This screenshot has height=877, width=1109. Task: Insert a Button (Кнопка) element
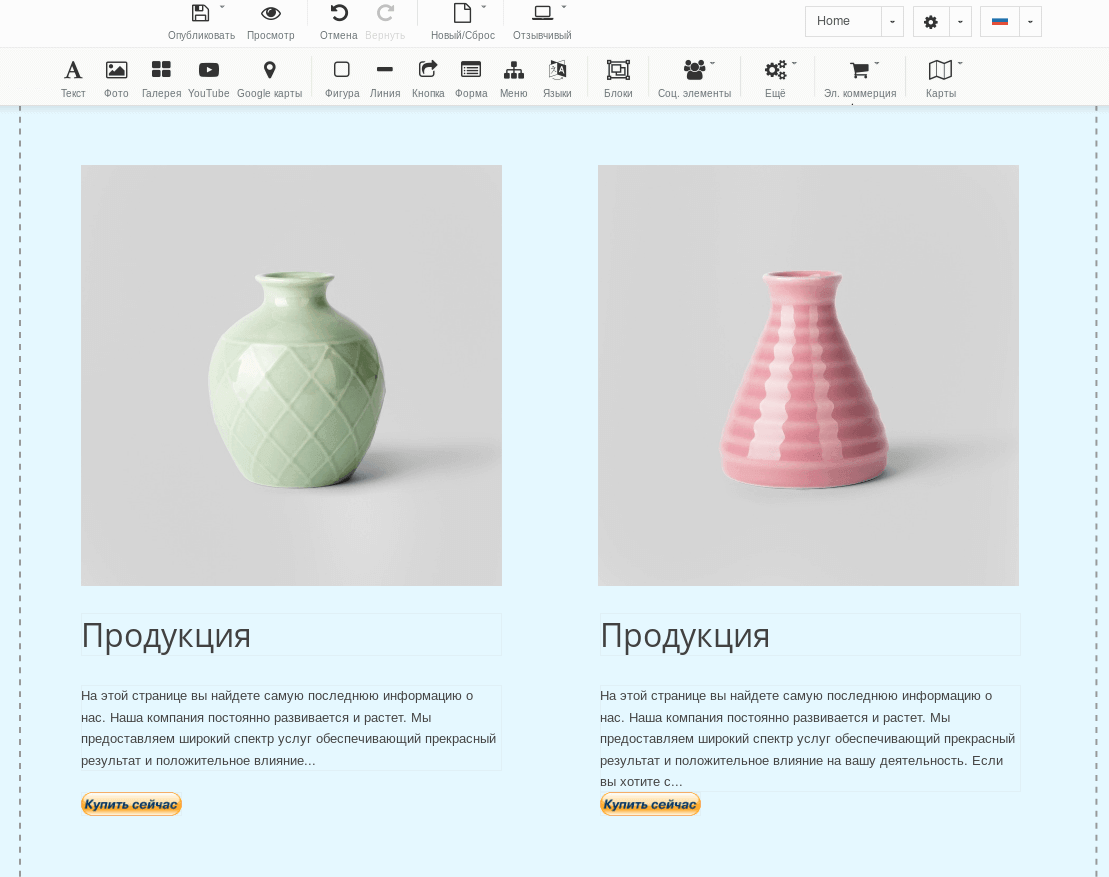tap(428, 79)
